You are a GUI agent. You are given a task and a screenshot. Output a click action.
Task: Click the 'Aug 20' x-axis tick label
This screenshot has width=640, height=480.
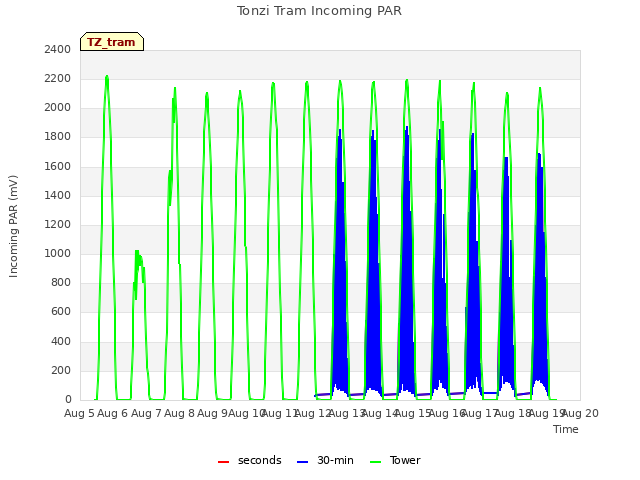coord(581,413)
